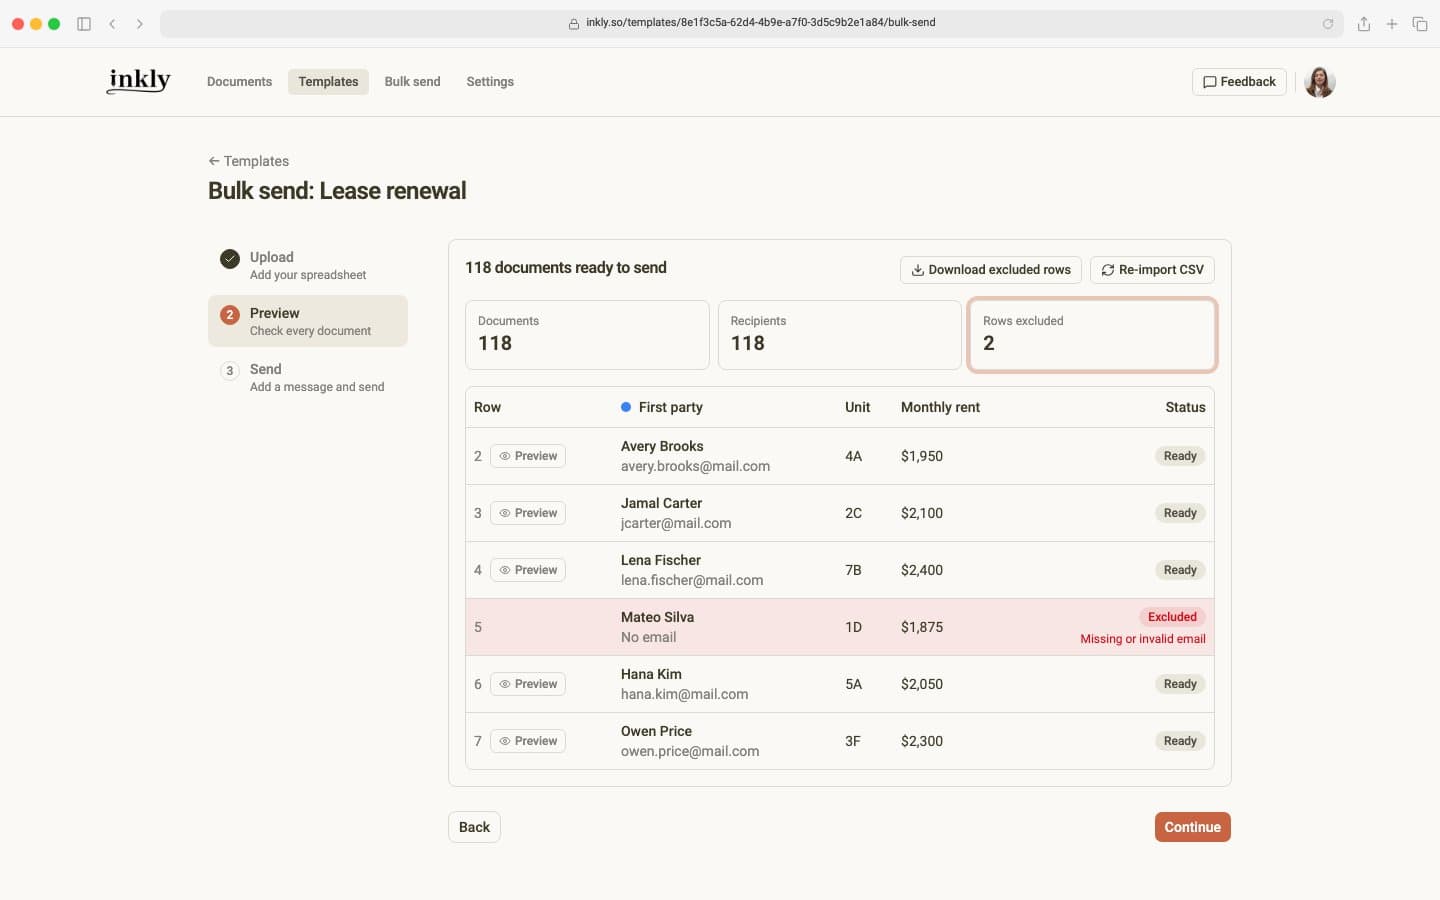This screenshot has width=1440, height=900.
Task: Preview the Jamal Carter document
Action: tap(528, 513)
